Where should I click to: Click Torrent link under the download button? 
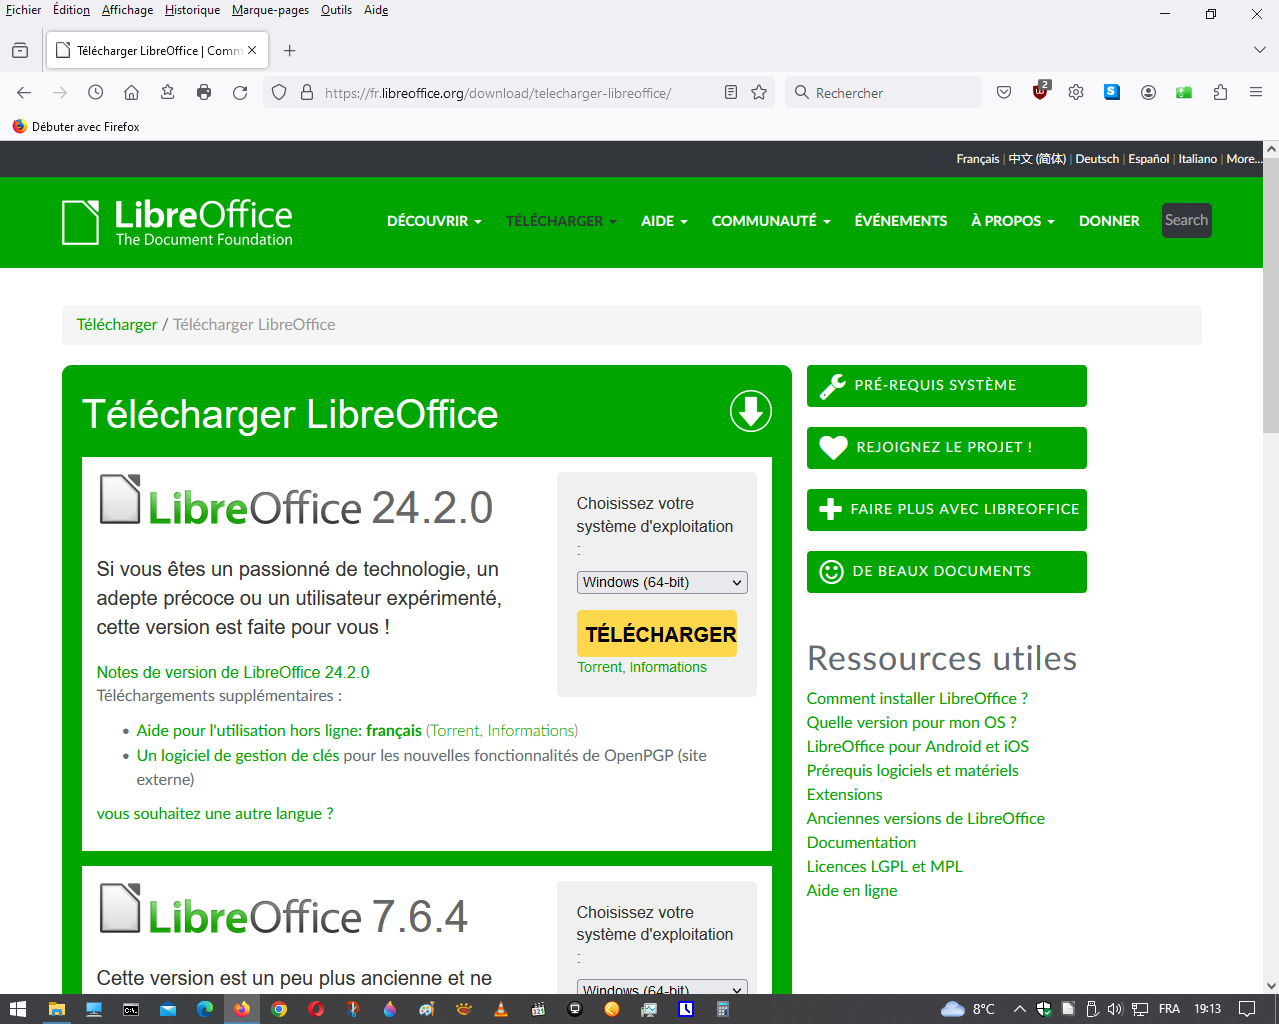coord(599,667)
